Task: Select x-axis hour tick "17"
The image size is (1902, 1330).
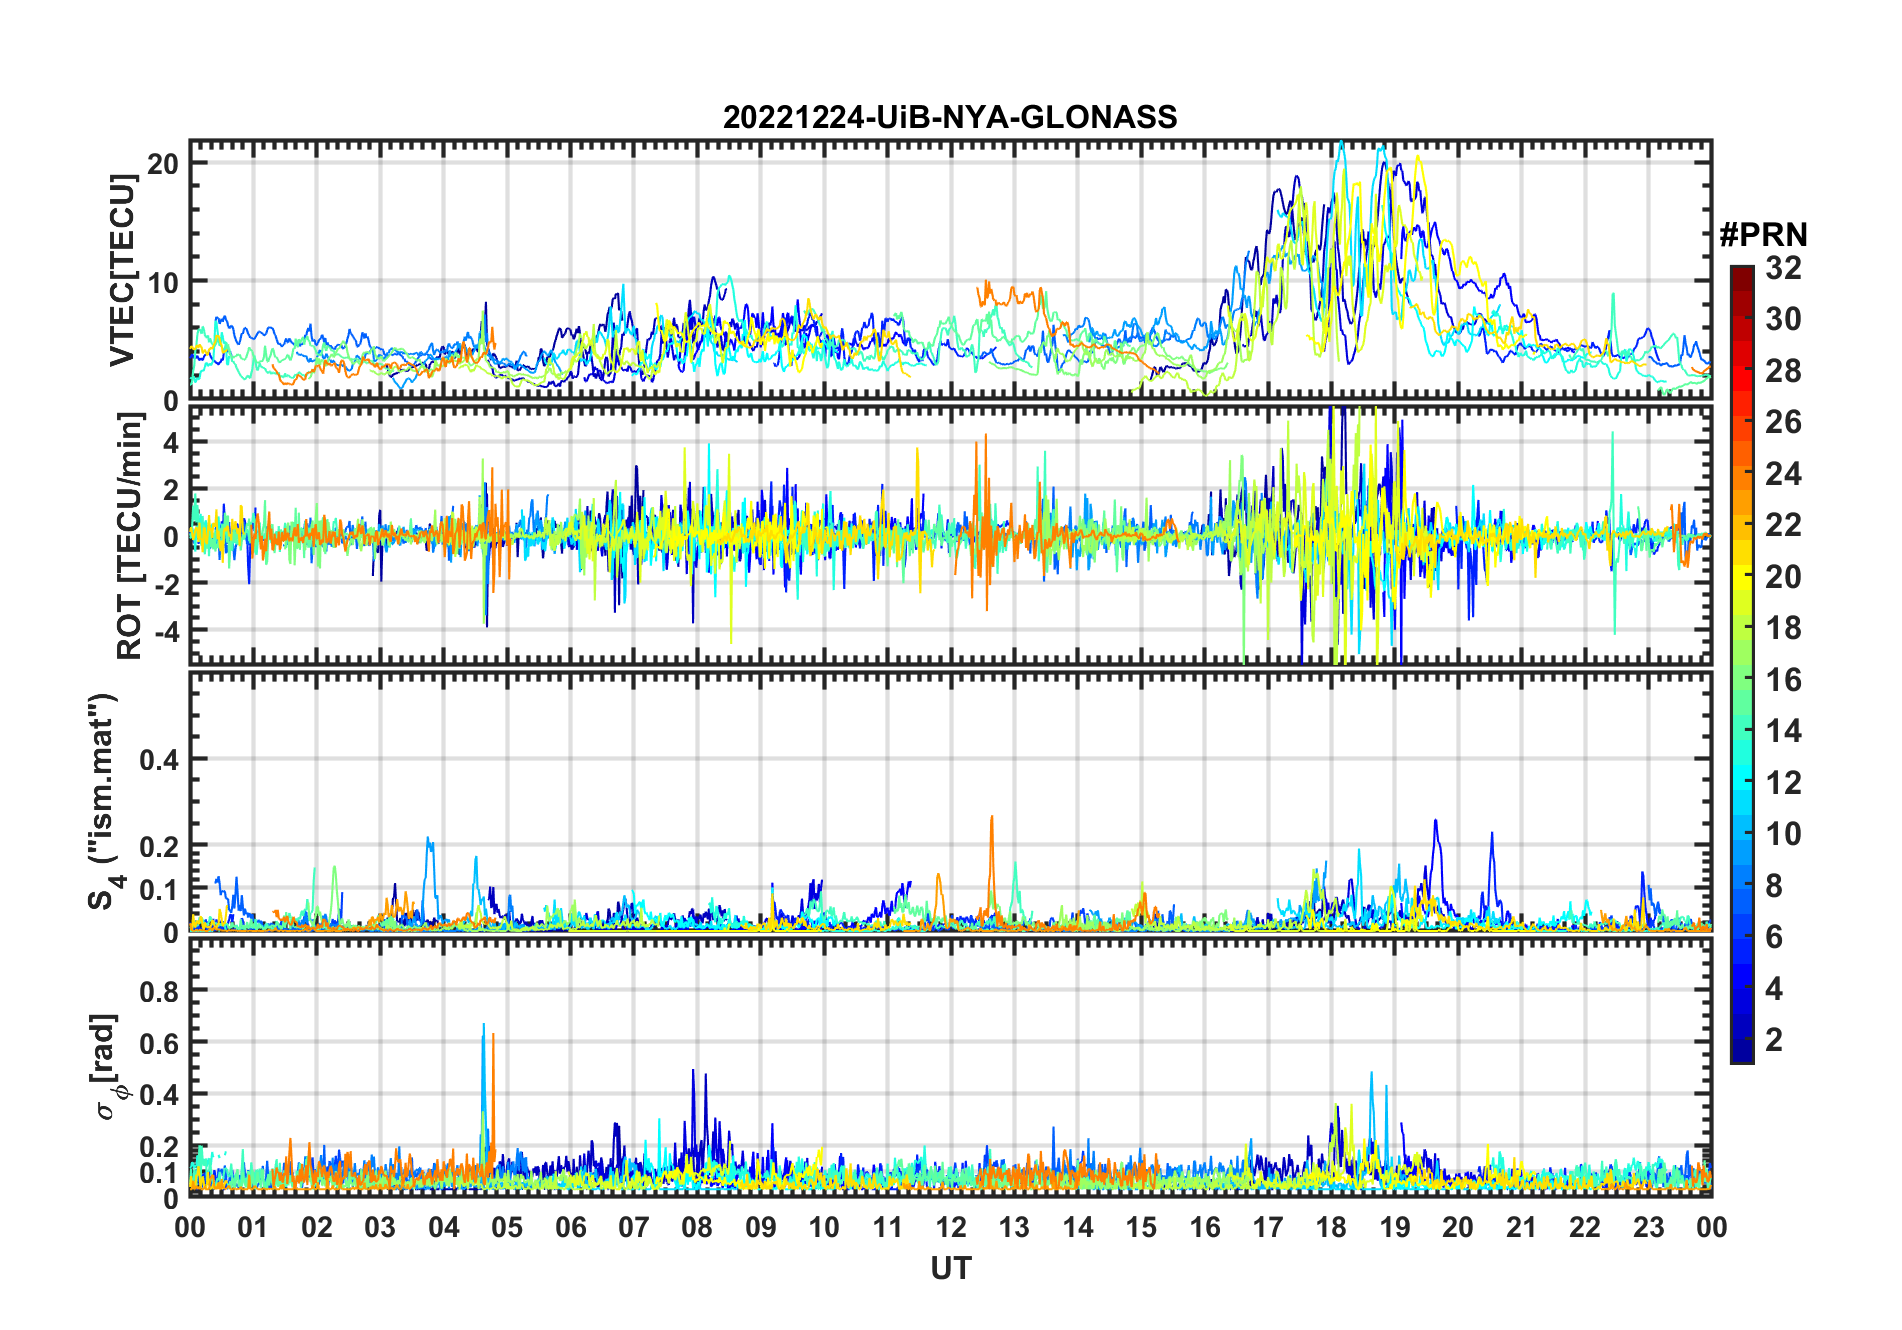Action: click(x=1268, y=1227)
